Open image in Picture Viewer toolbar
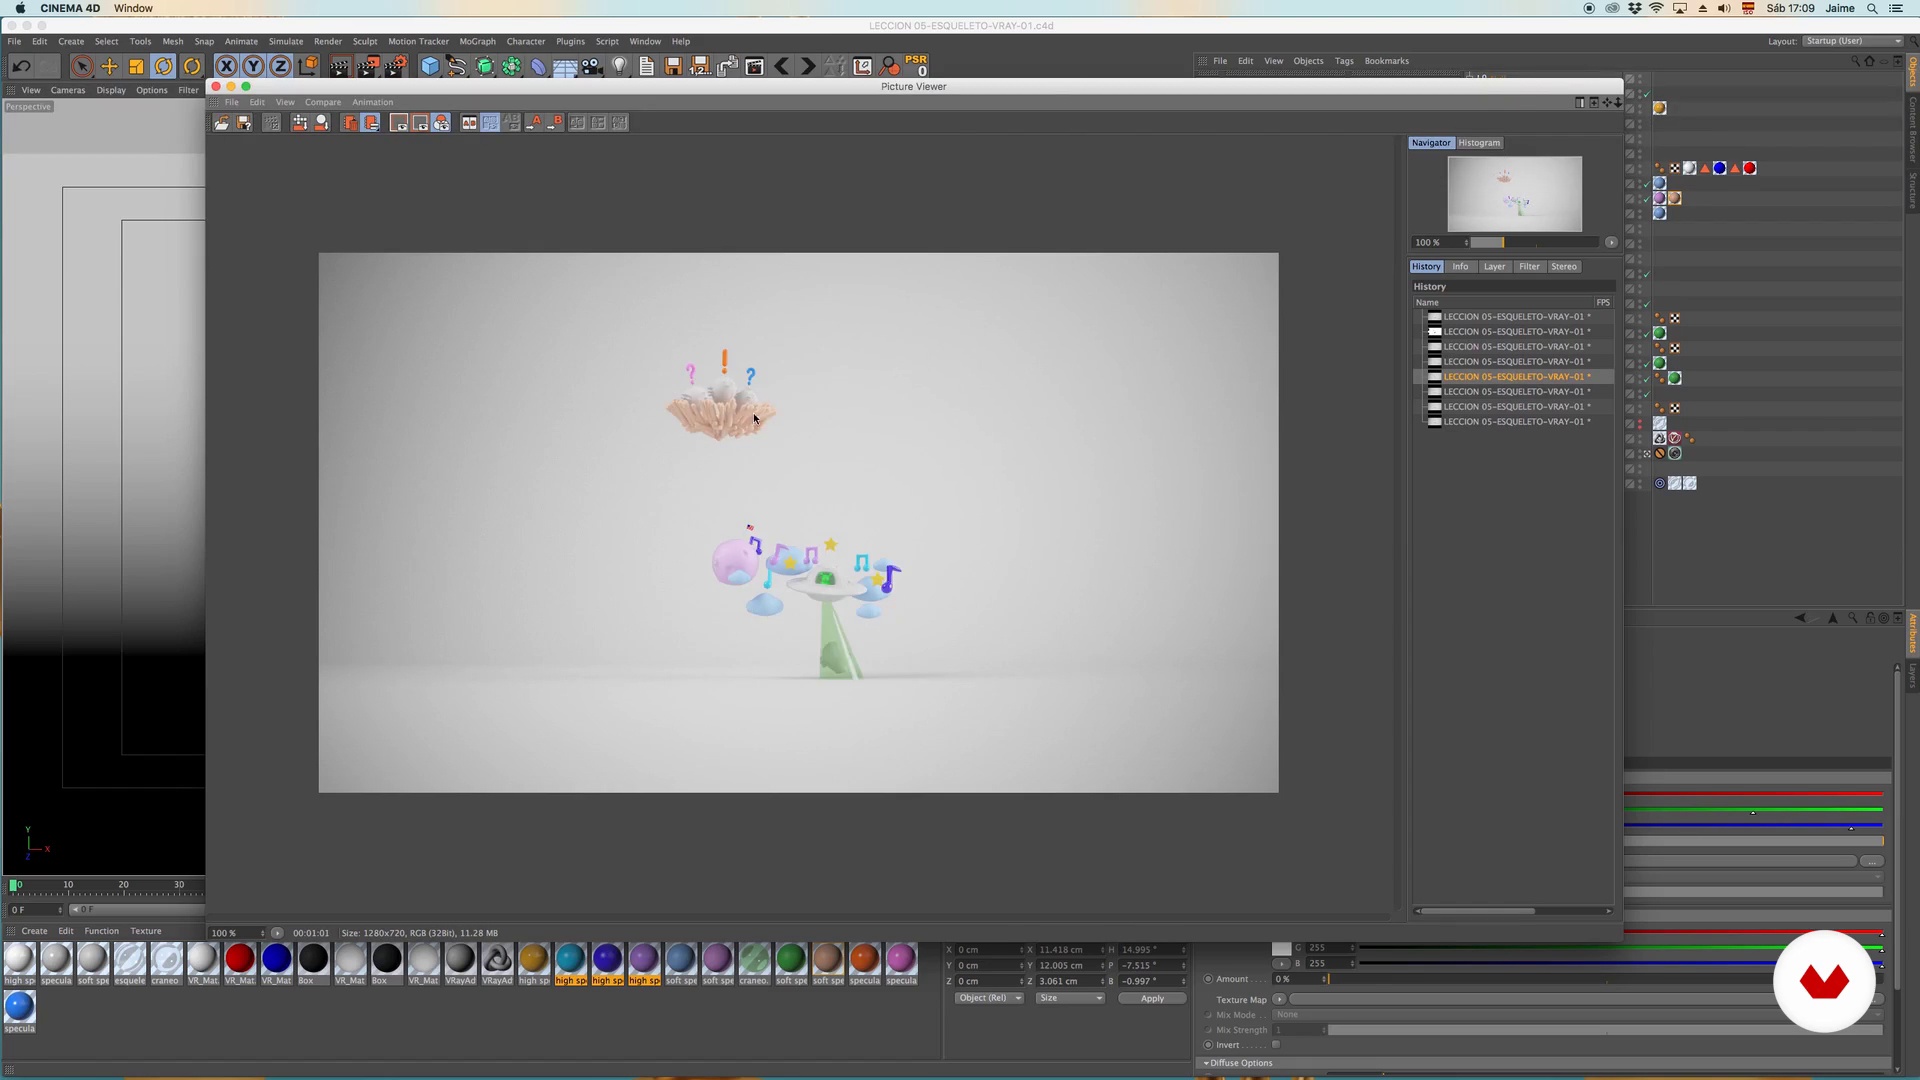The width and height of the screenshot is (1920, 1080). (x=222, y=123)
